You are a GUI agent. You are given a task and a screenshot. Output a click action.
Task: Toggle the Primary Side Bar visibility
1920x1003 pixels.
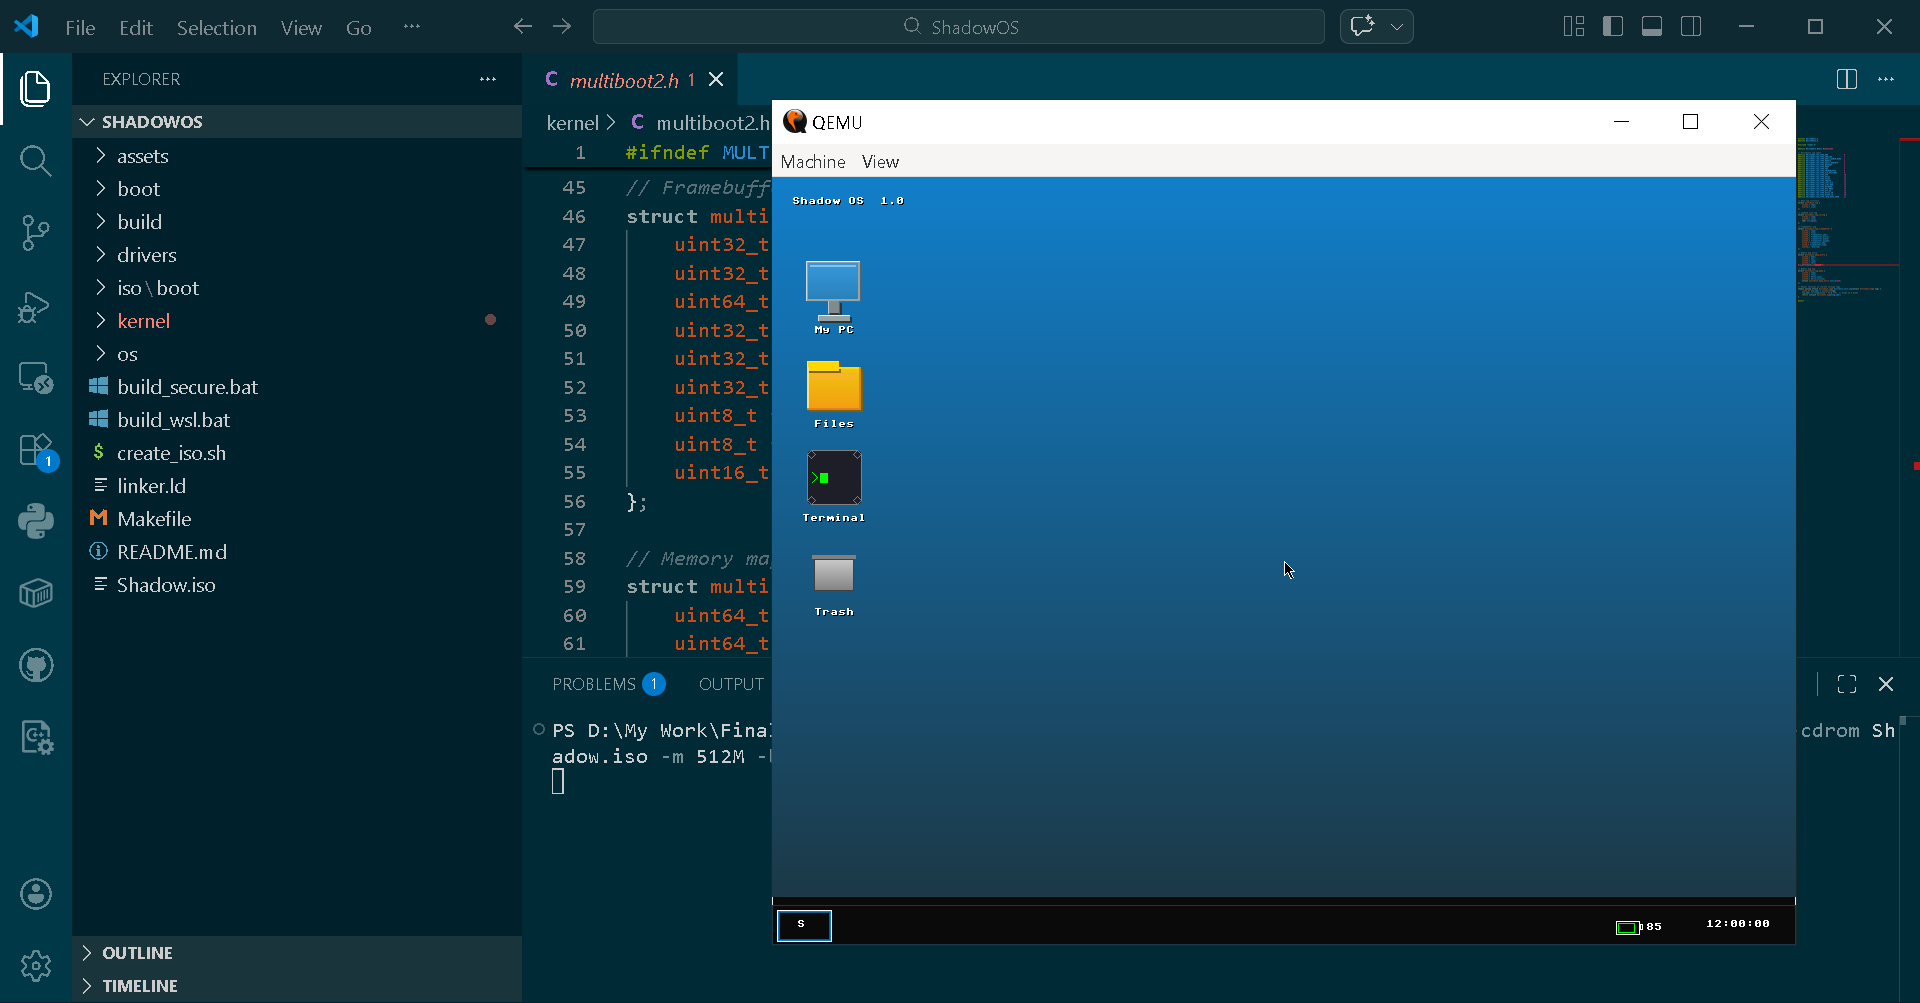1613,26
